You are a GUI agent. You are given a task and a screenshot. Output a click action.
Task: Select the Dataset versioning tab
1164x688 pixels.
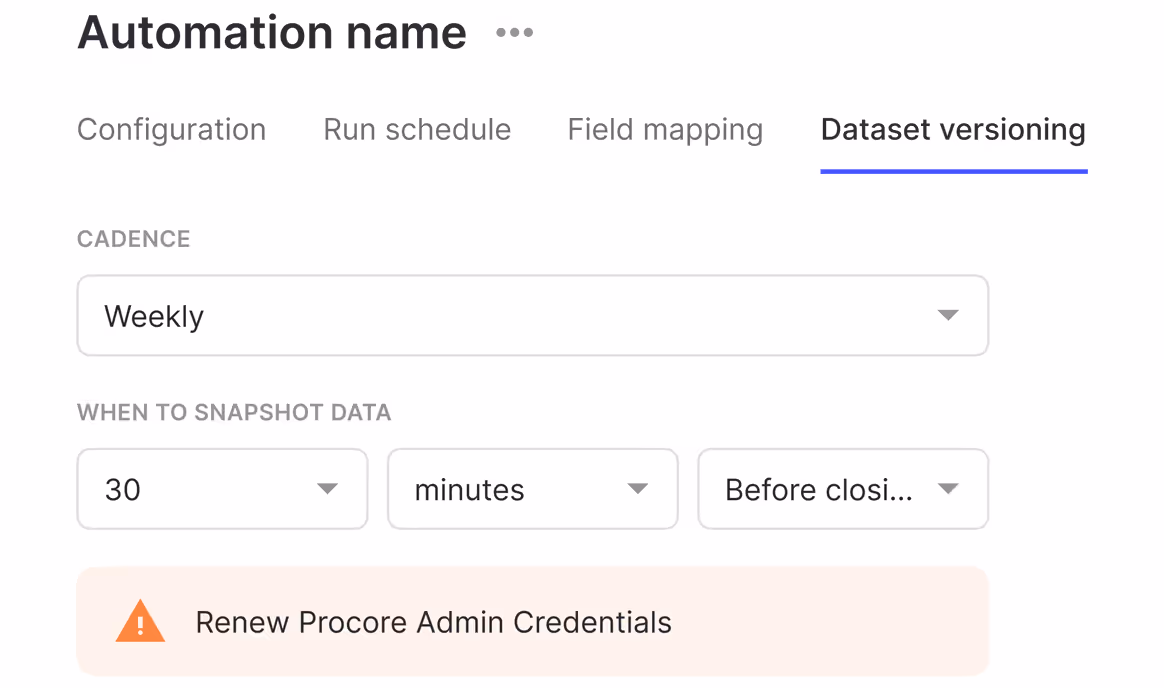[x=952, y=130]
